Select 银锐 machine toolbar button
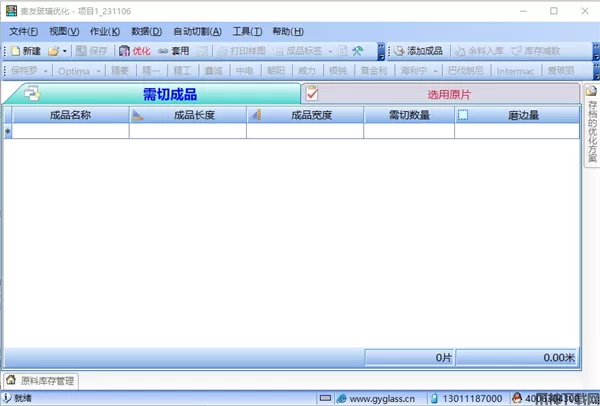Image resolution: width=600 pixels, height=406 pixels. (x=338, y=71)
